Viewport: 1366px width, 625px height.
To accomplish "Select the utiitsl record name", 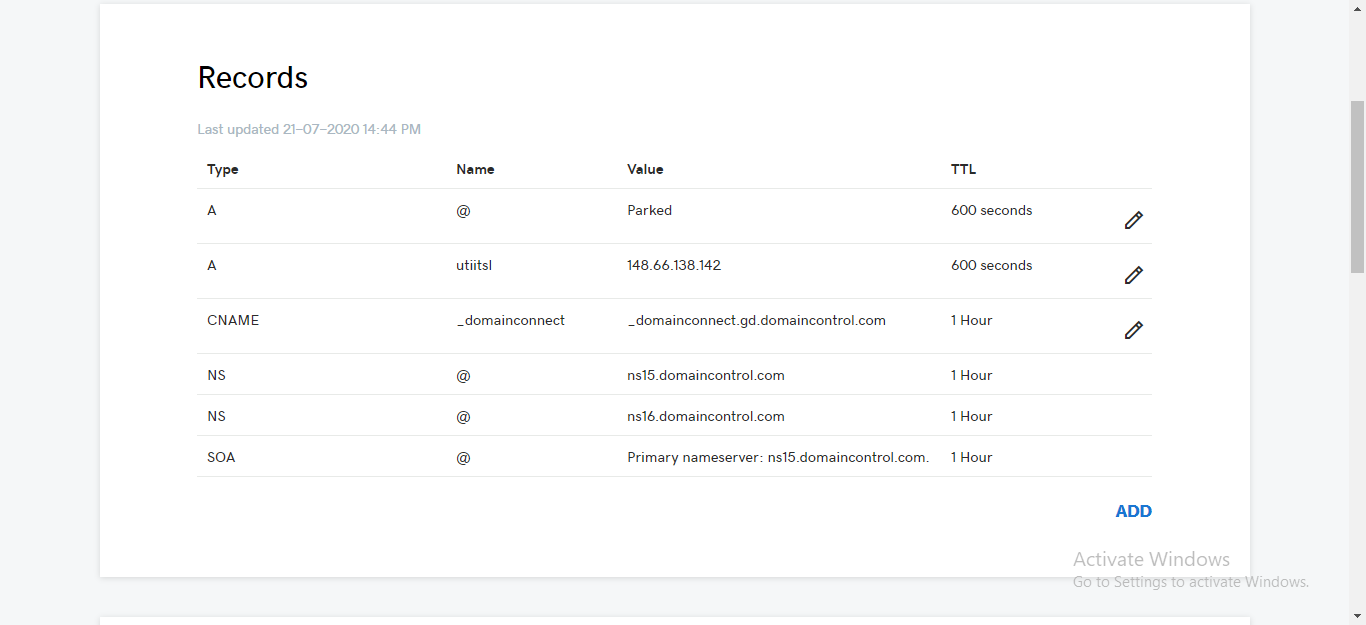I will pos(474,265).
